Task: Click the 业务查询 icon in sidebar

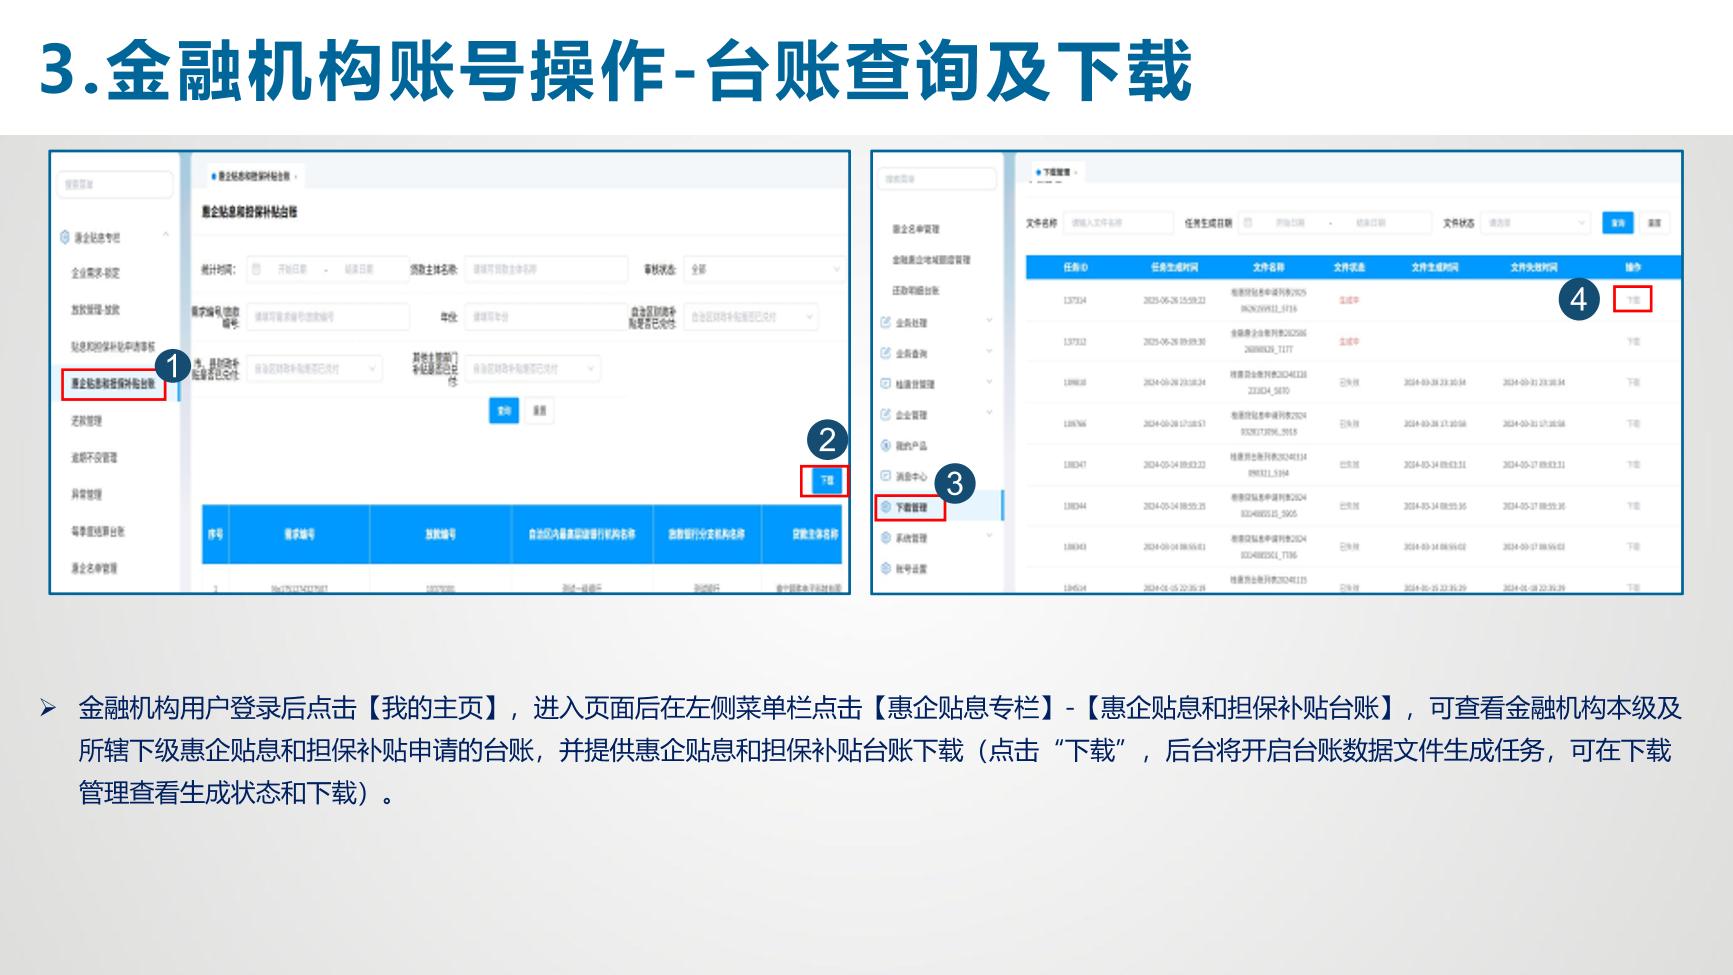Action: pos(885,353)
